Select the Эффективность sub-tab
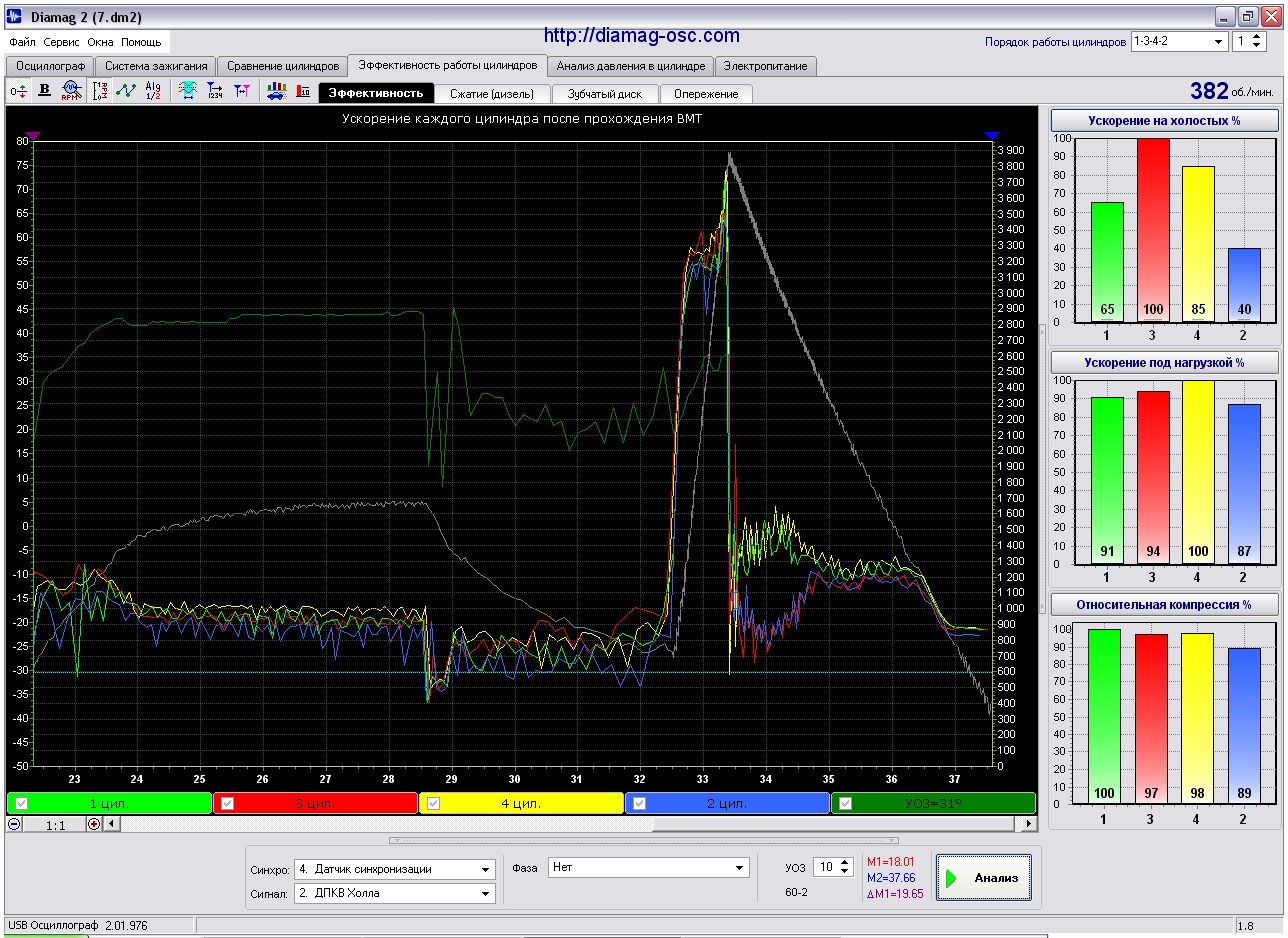 point(376,93)
